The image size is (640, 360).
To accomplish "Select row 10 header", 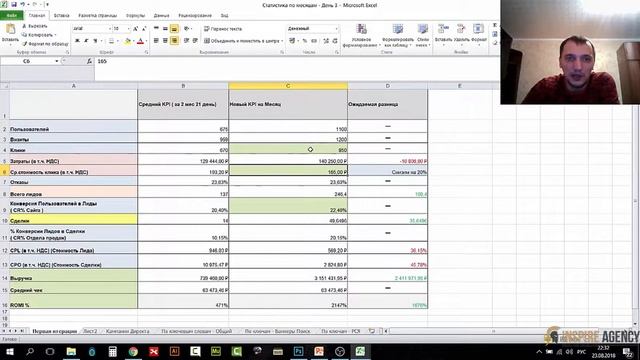I will click(x=4, y=220).
